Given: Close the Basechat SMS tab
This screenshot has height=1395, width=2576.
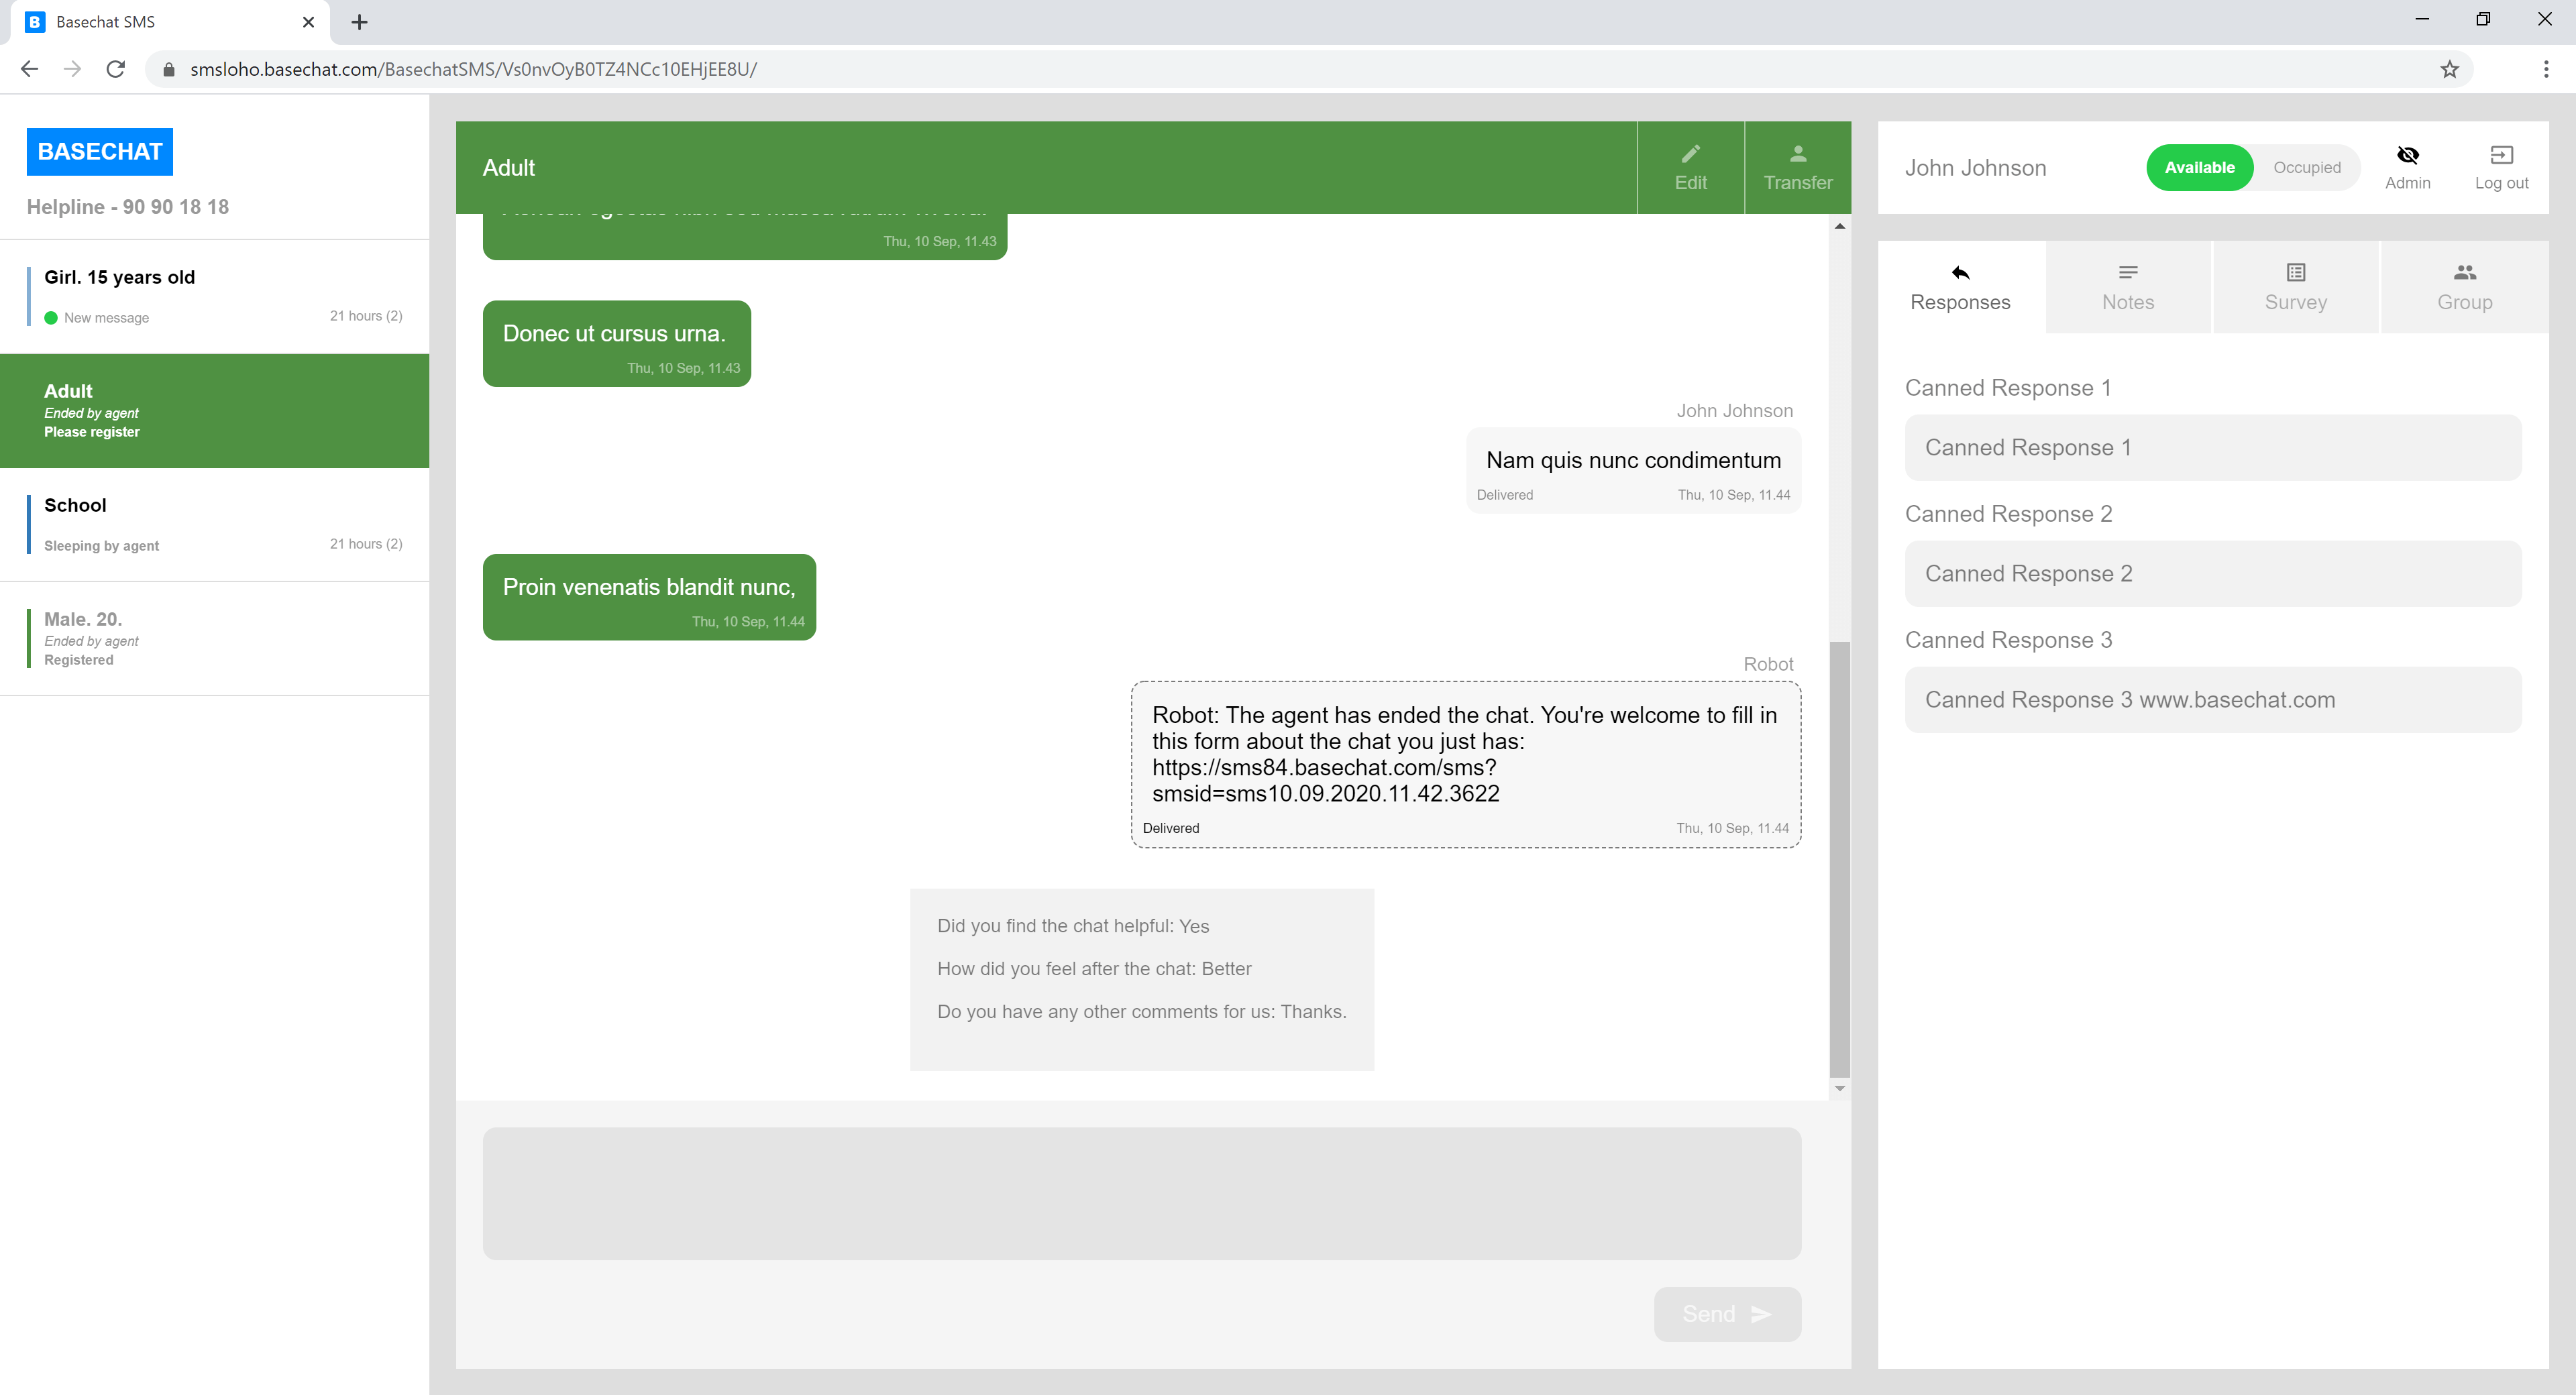Looking at the screenshot, I should point(308,22).
